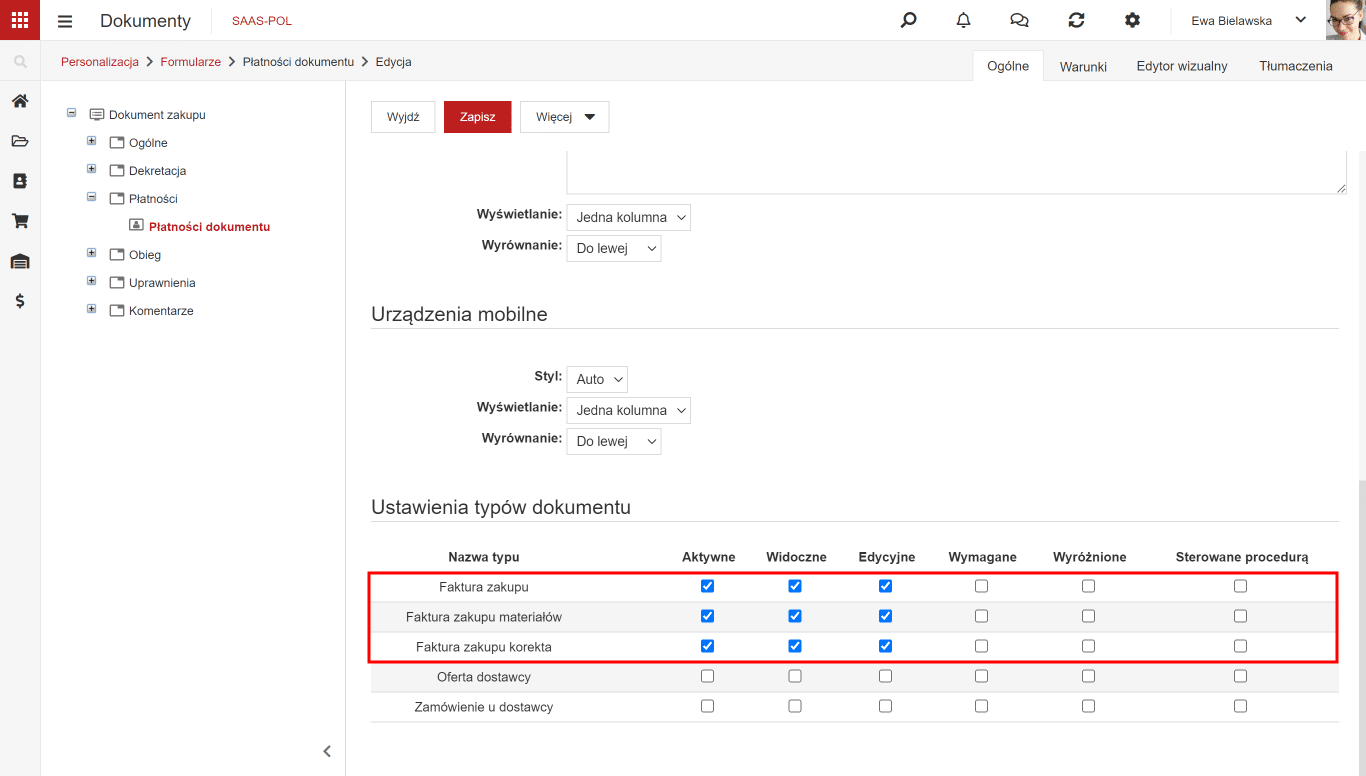This screenshot has width=1366, height=776.
Task: Open the Styl dropdown set to Auto
Action: coord(597,379)
